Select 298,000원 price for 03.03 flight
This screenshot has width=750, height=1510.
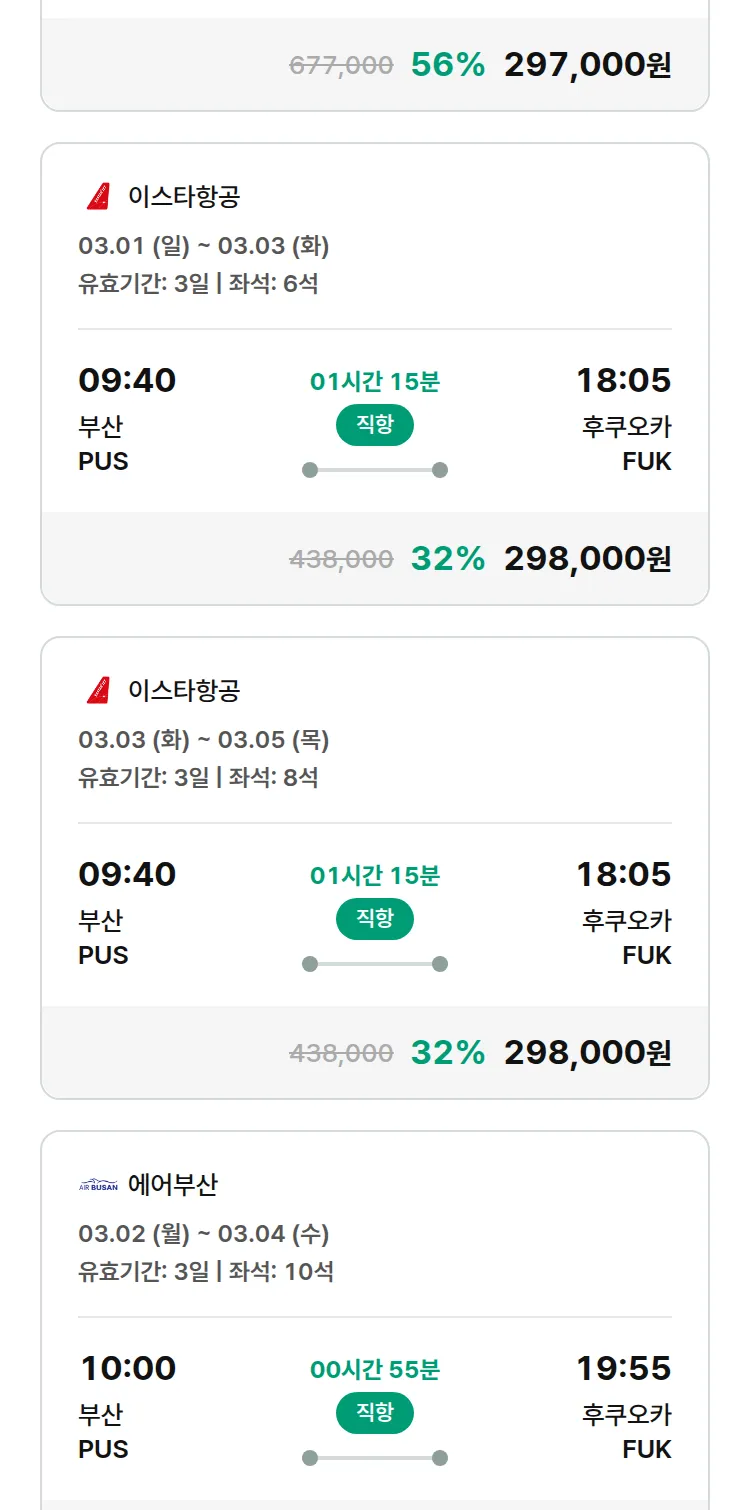(587, 1053)
